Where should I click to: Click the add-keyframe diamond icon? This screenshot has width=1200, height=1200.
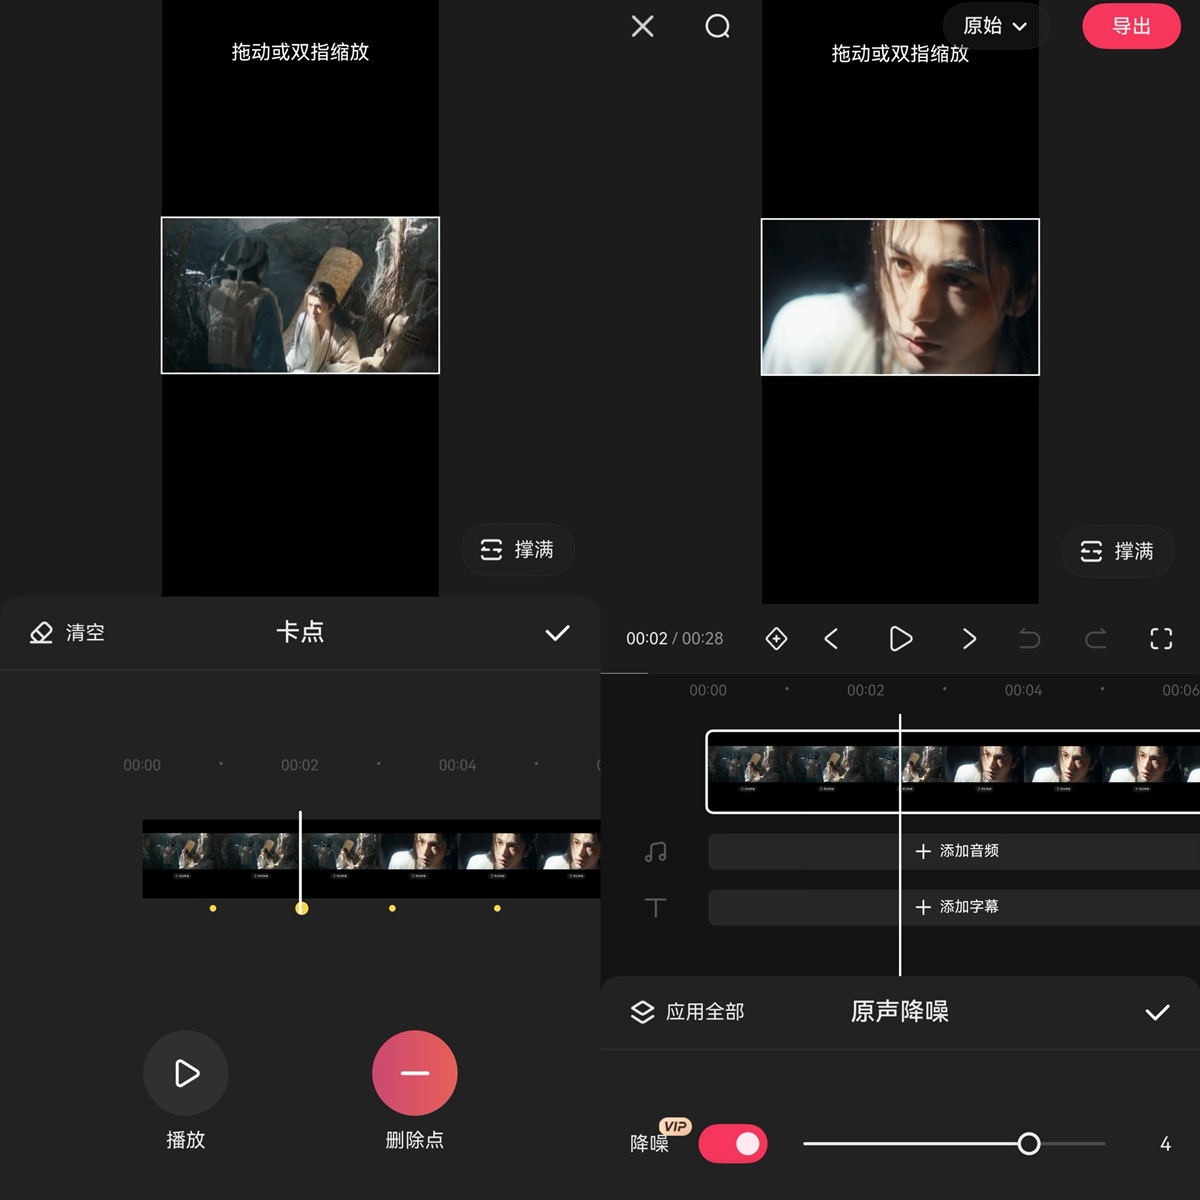776,638
